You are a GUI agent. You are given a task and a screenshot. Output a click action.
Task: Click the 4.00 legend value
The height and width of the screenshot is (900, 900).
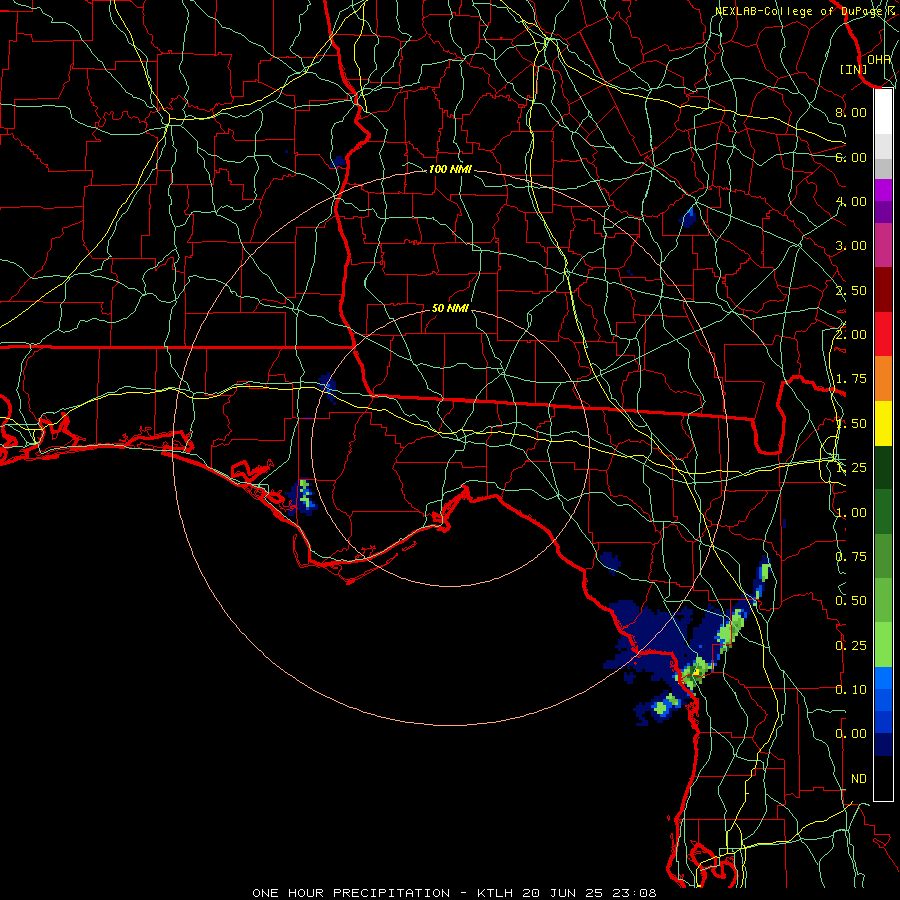(851, 201)
